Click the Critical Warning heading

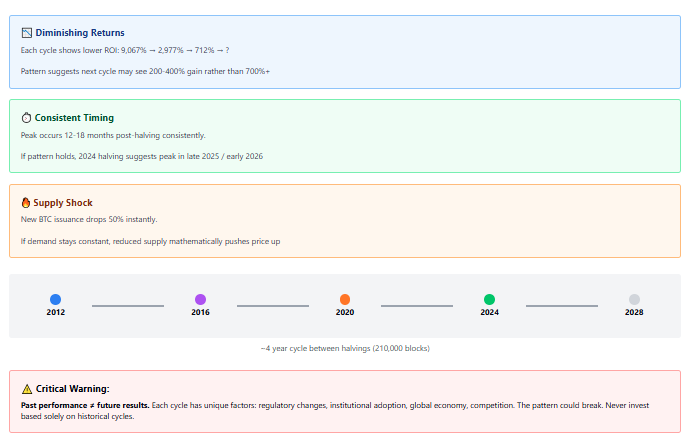[x=72, y=389]
